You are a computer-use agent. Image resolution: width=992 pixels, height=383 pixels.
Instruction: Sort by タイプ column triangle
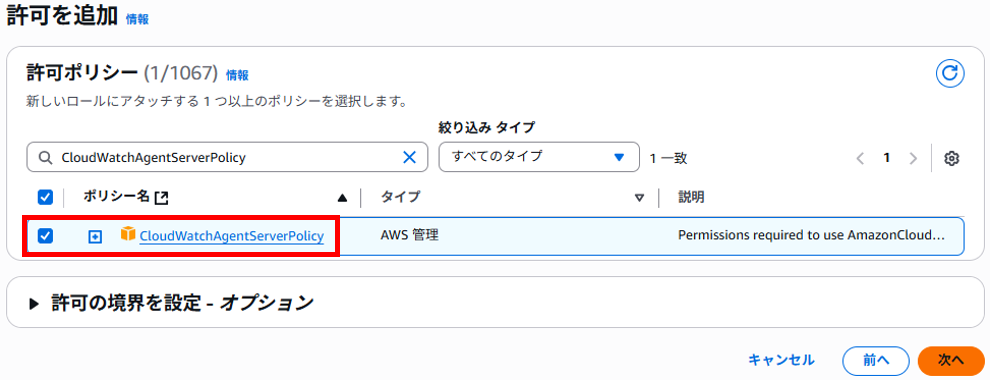click(x=639, y=198)
